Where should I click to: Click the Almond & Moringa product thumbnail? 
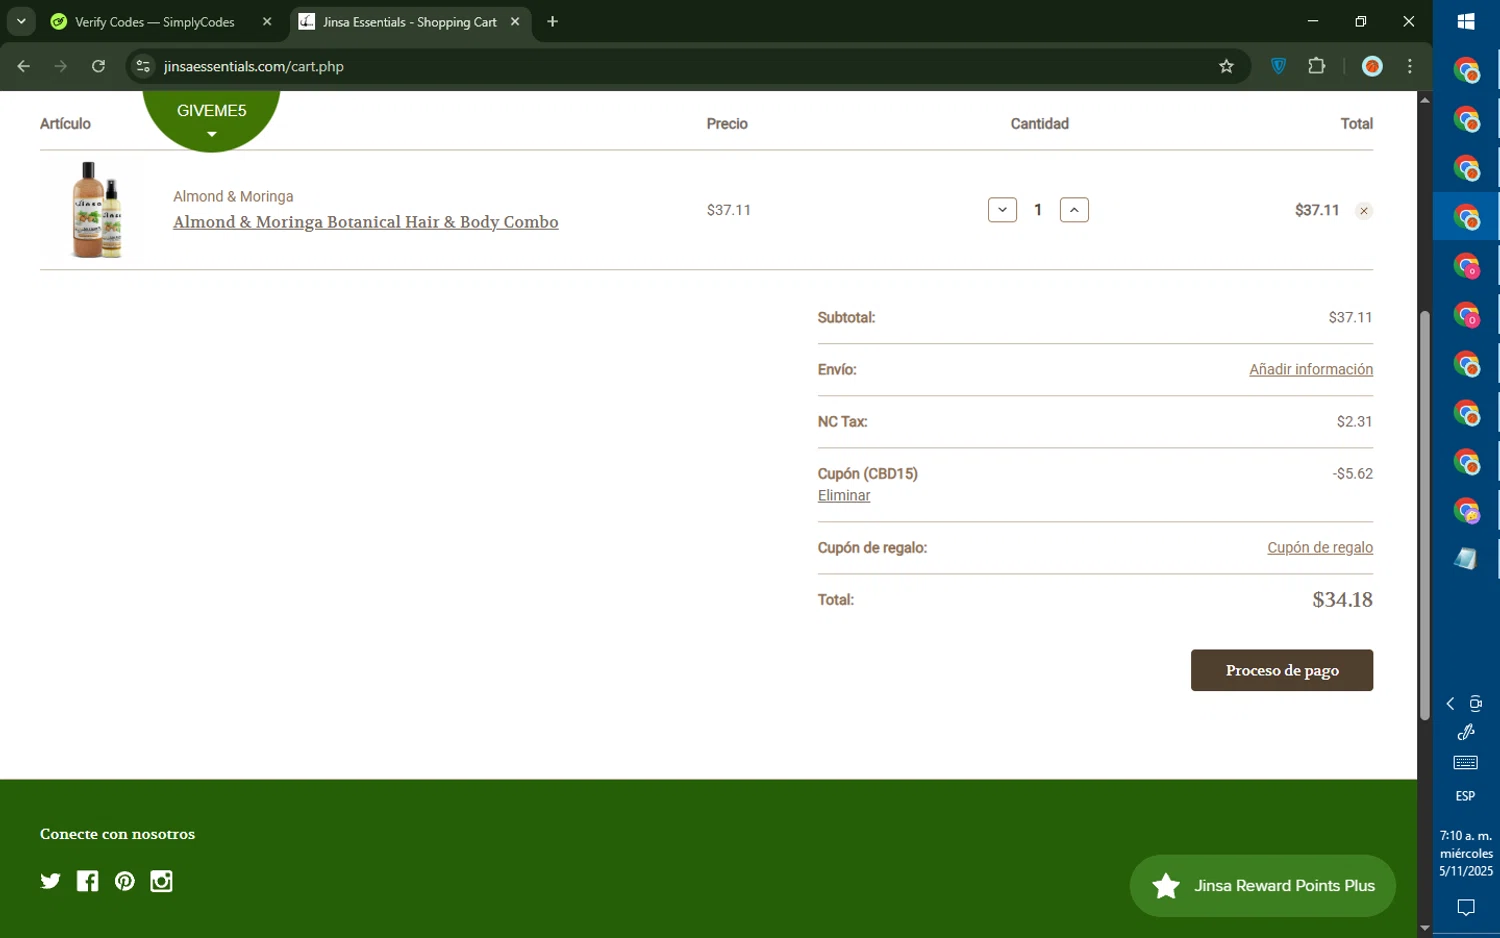point(97,210)
